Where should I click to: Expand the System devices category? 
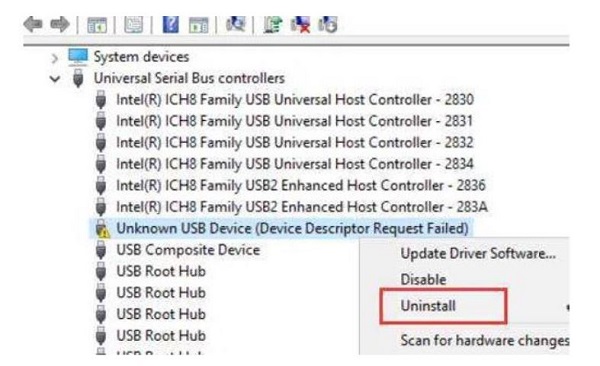click(55, 59)
